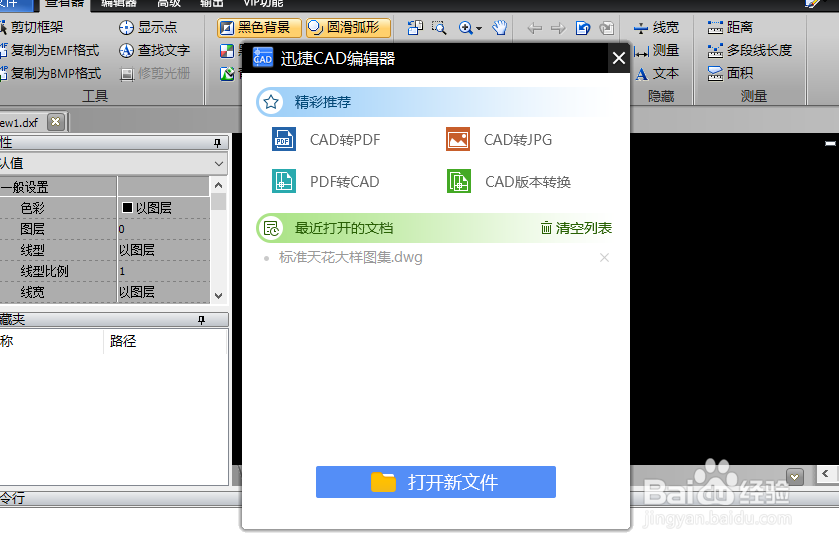This screenshot has height=547, width=839.
Task: Choose CAD转PDF conversion
Action: pos(326,140)
